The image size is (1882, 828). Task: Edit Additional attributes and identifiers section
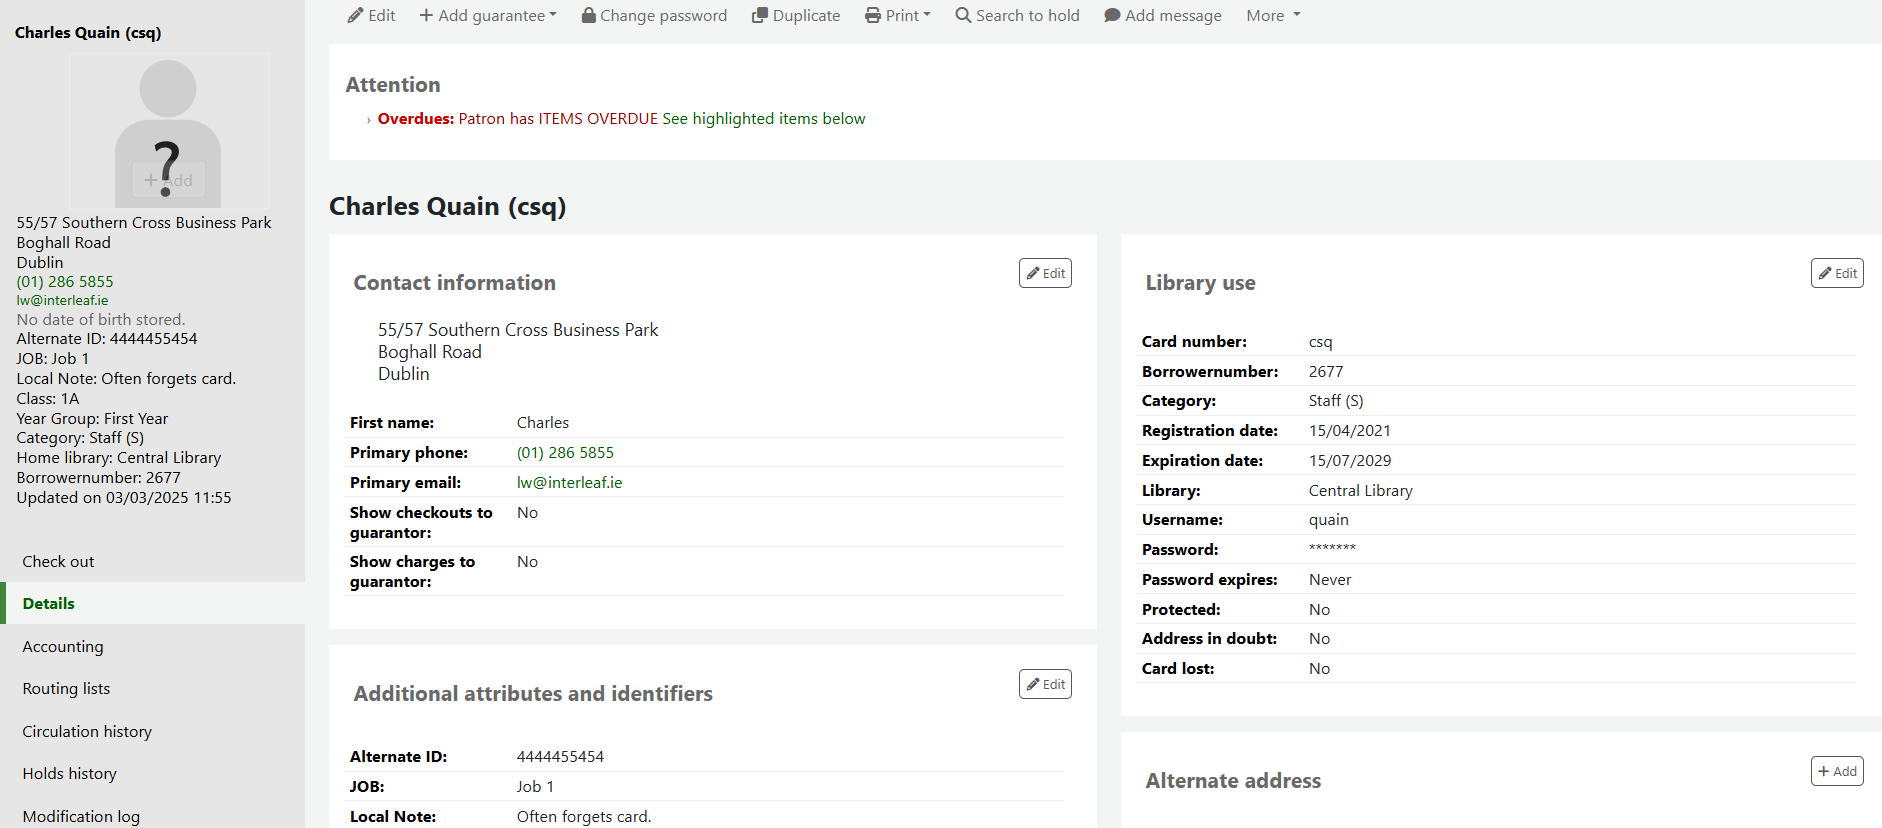coord(1045,684)
